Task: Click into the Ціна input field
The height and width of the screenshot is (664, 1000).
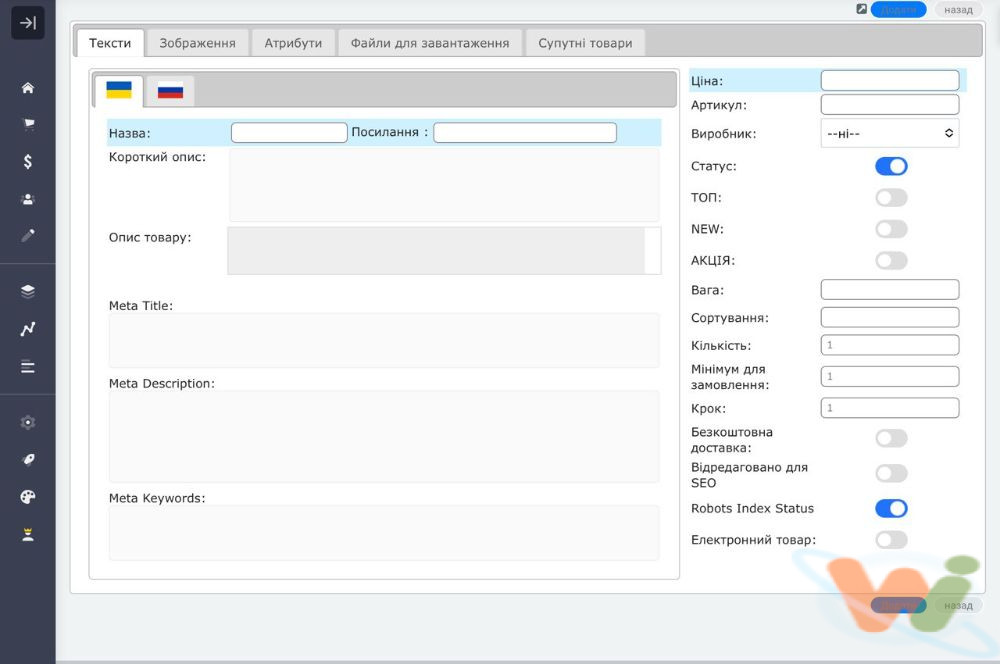Action: click(889, 81)
